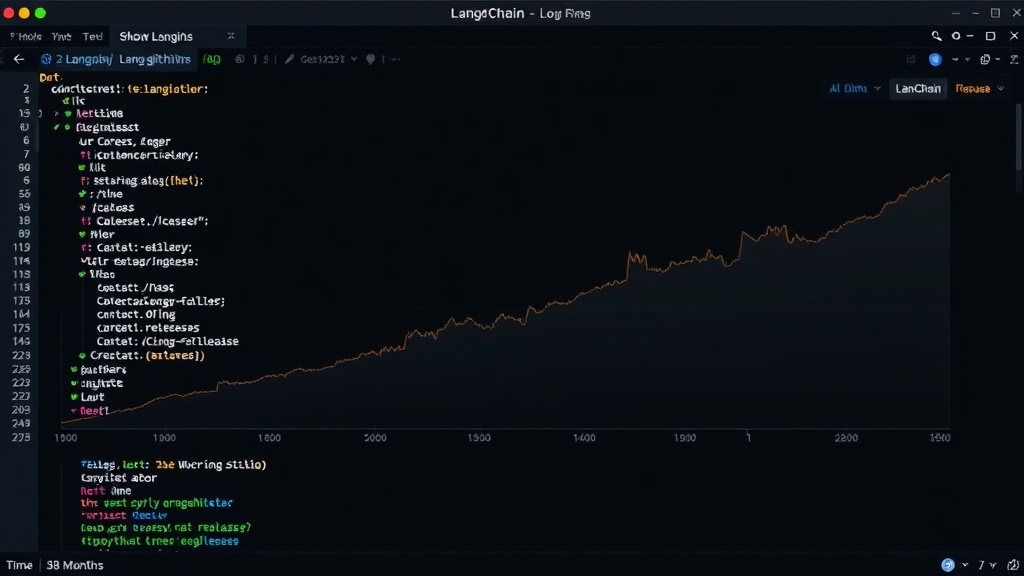The width and height of the screenshot is (1024, 576).
Task: Click the pie-chart icon at toolbar right
Action: point(985,59)
